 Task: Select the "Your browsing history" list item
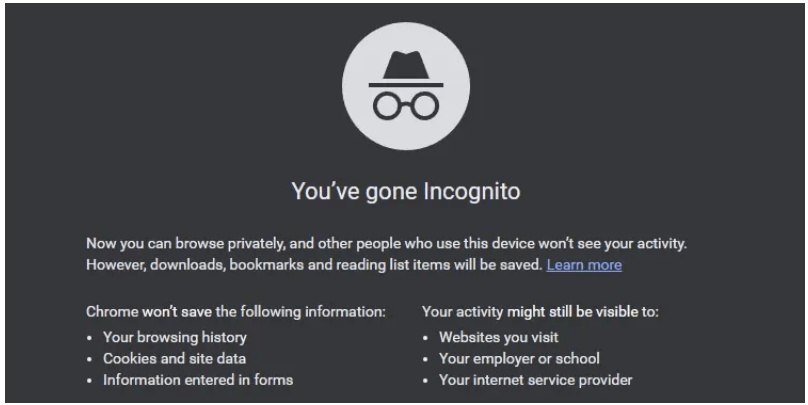click(x=175, y=338)
